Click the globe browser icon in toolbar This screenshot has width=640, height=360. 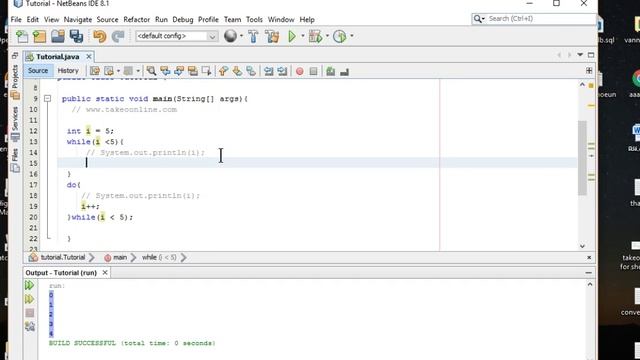(230, 36)
